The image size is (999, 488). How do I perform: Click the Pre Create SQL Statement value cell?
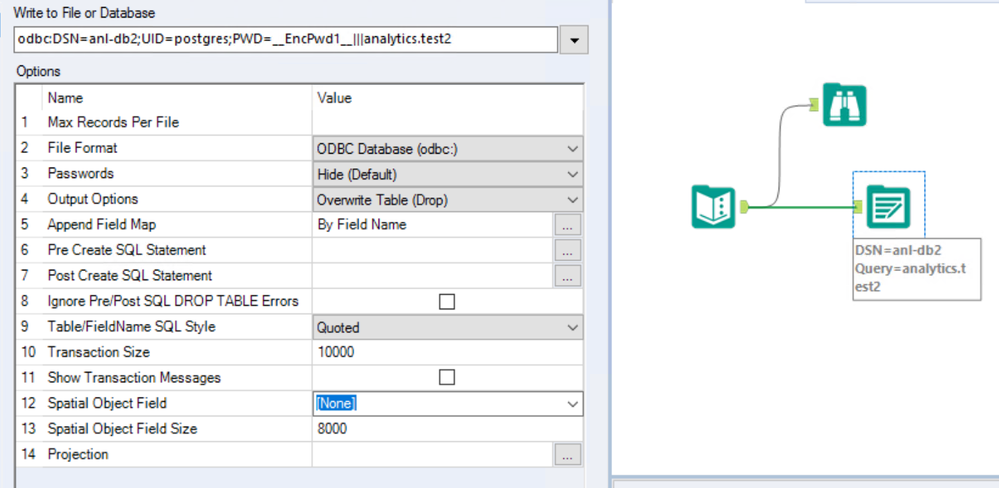433,250
